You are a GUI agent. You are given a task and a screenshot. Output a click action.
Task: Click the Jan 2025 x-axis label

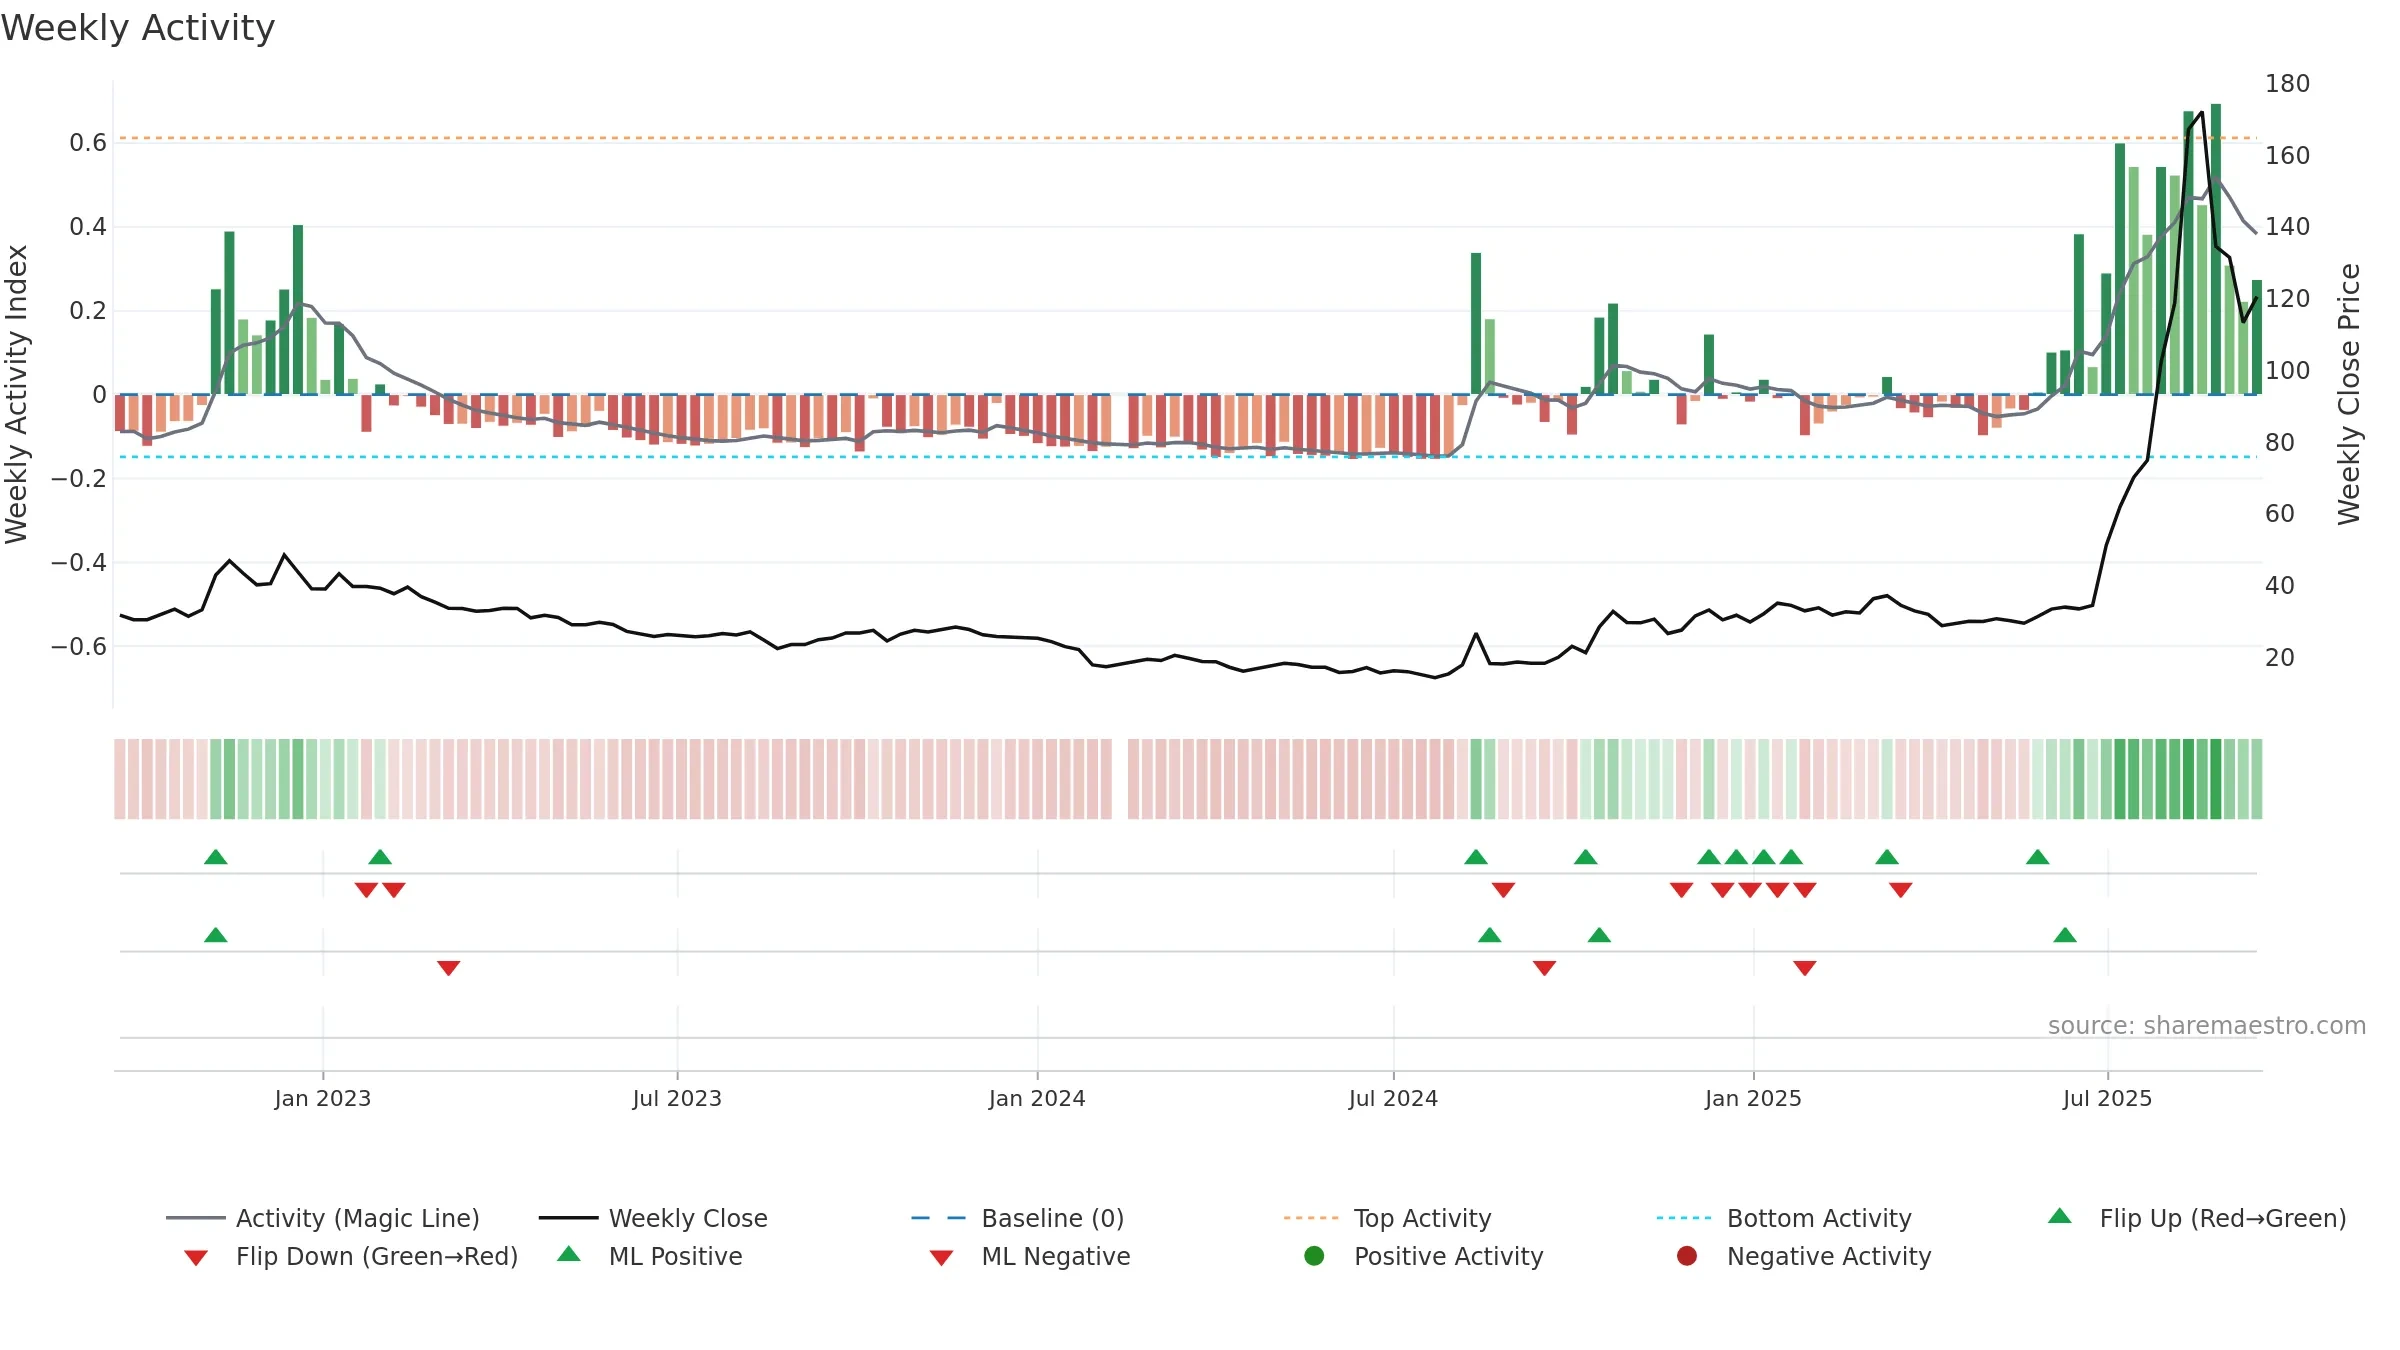[1753, 1098]
